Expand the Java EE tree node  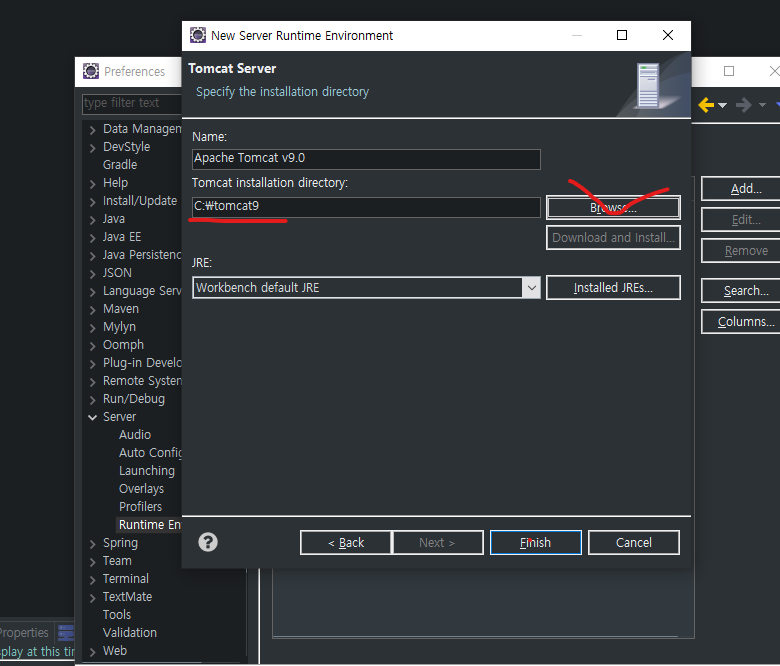(x=93, y=237)
